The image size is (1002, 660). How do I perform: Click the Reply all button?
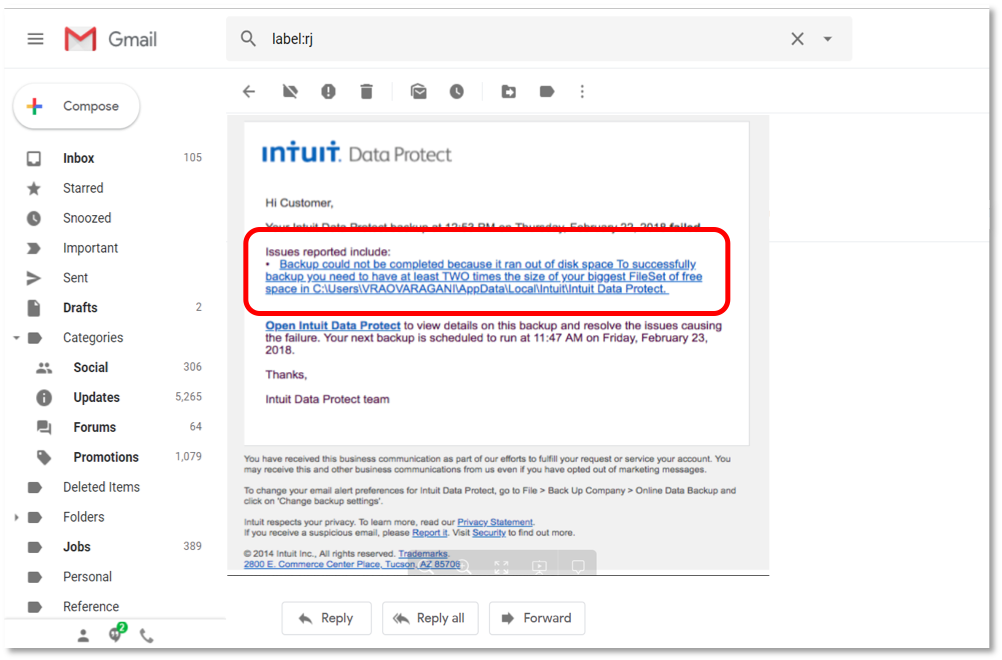point(430,618)
